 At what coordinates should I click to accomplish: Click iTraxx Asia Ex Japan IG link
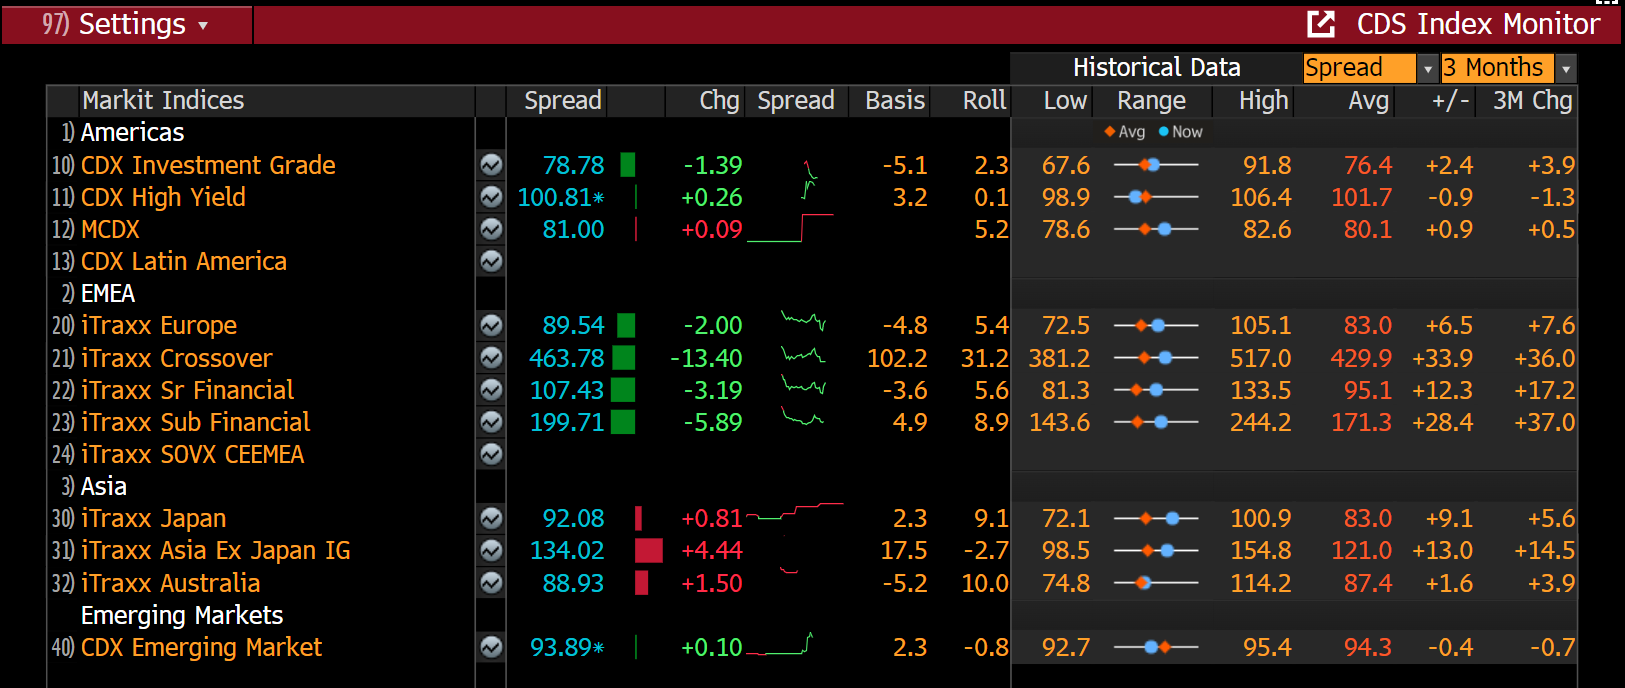[x=215, y=550]
